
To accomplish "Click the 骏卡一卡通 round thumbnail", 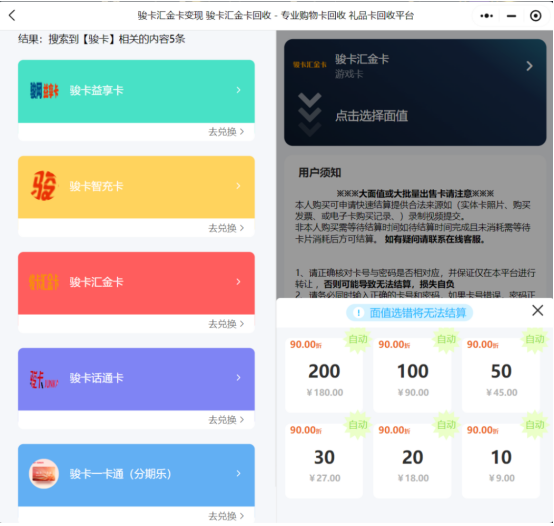I will (44, 474).
